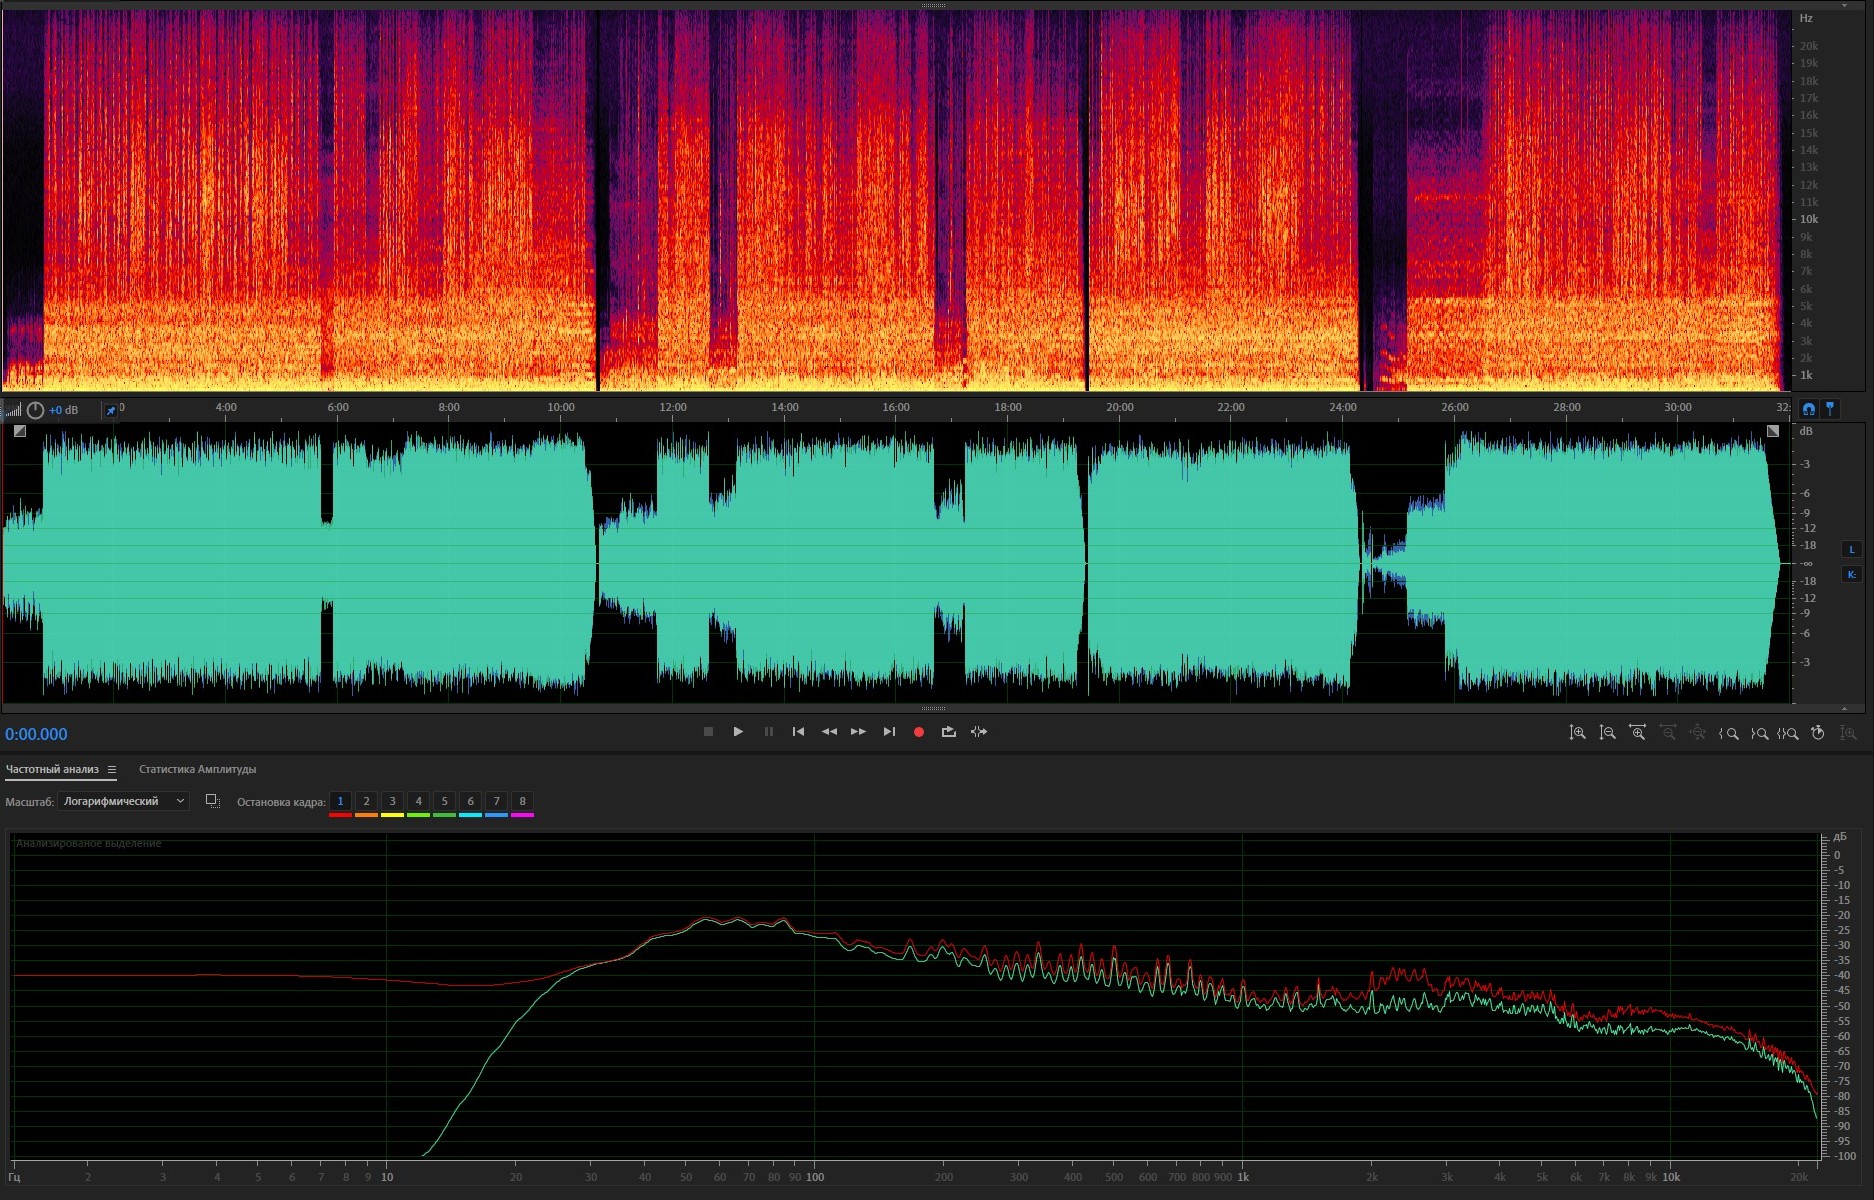Click the red Record button

tap(918, 732)
